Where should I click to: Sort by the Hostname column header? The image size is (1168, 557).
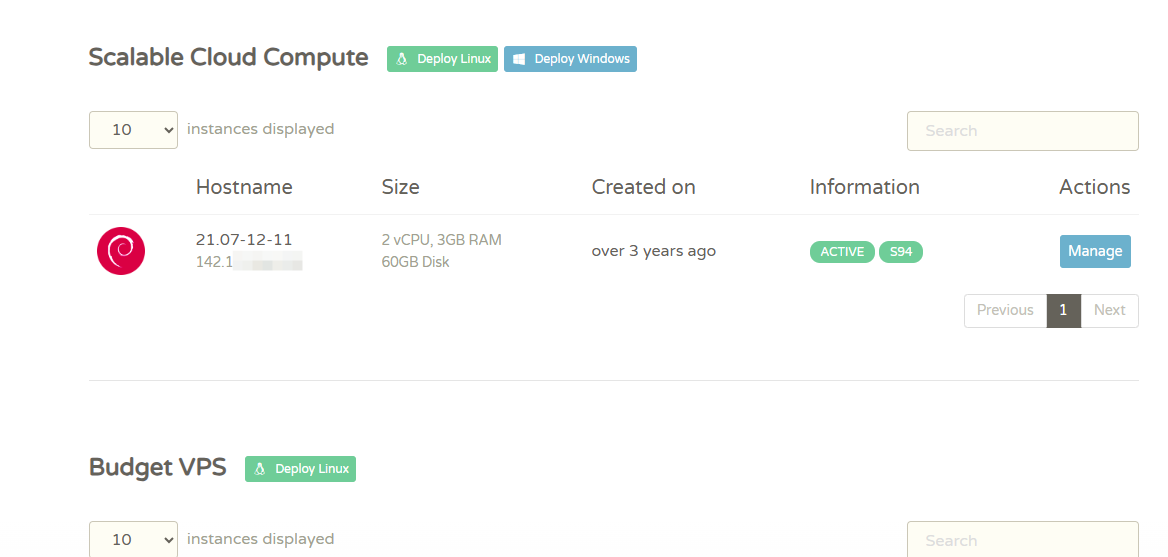pos(244,187)
